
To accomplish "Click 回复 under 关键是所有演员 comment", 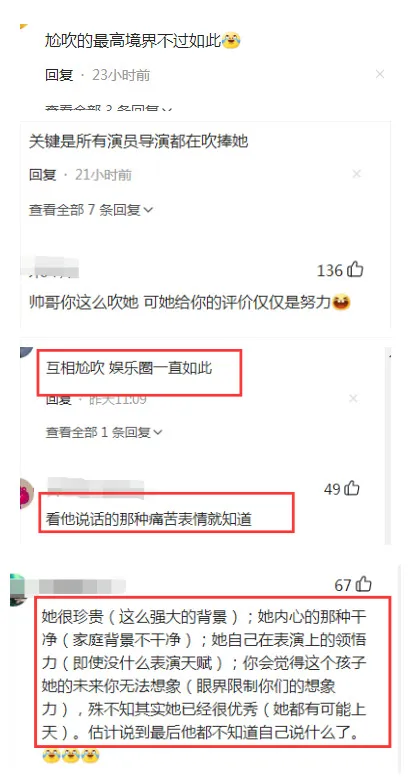I will tap(42, 174).
